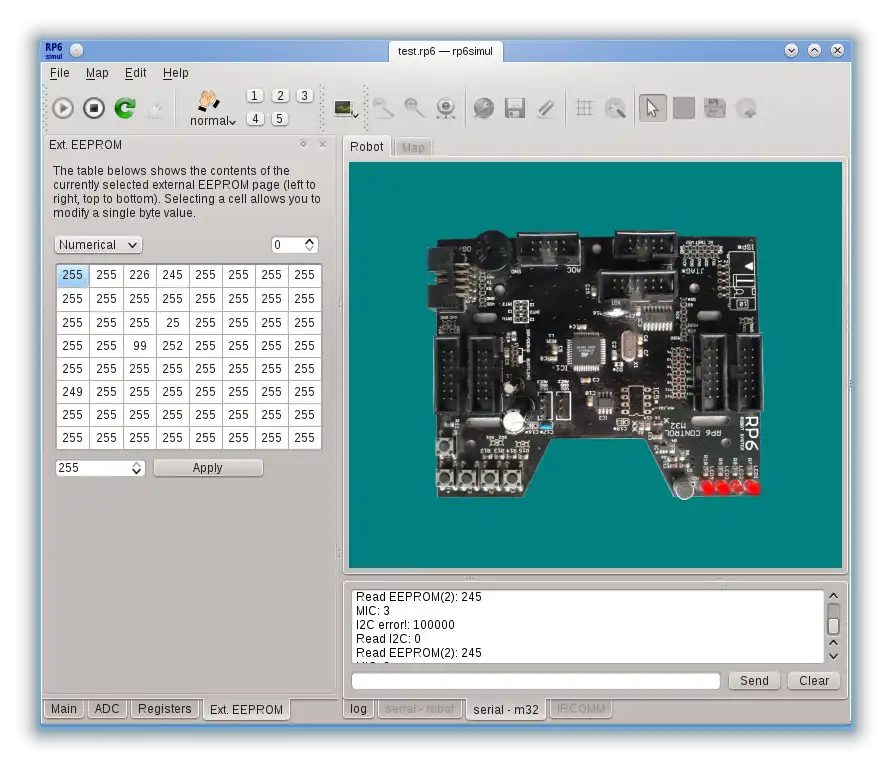Click the Run (play) toolbar button
Screen dimensions: 892x767
coord(63,108)
